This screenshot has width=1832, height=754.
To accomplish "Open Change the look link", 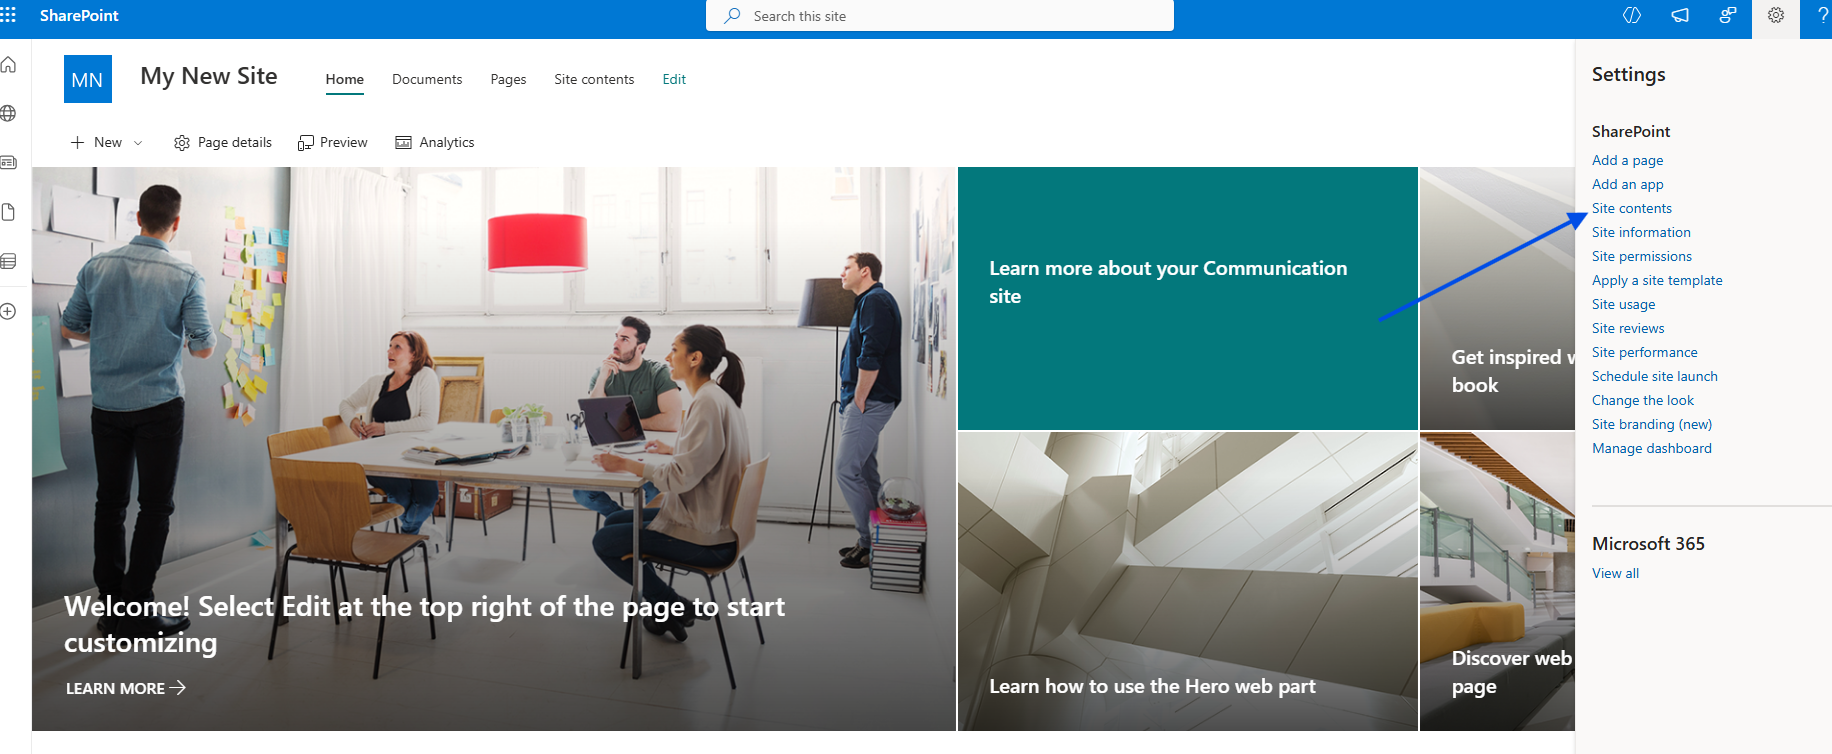I will coord(1642,400).
